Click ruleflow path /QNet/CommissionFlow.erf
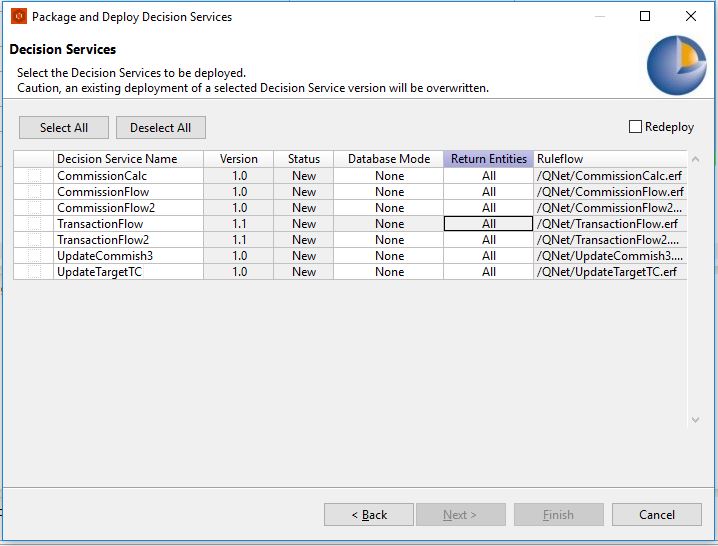 (610, 192)
